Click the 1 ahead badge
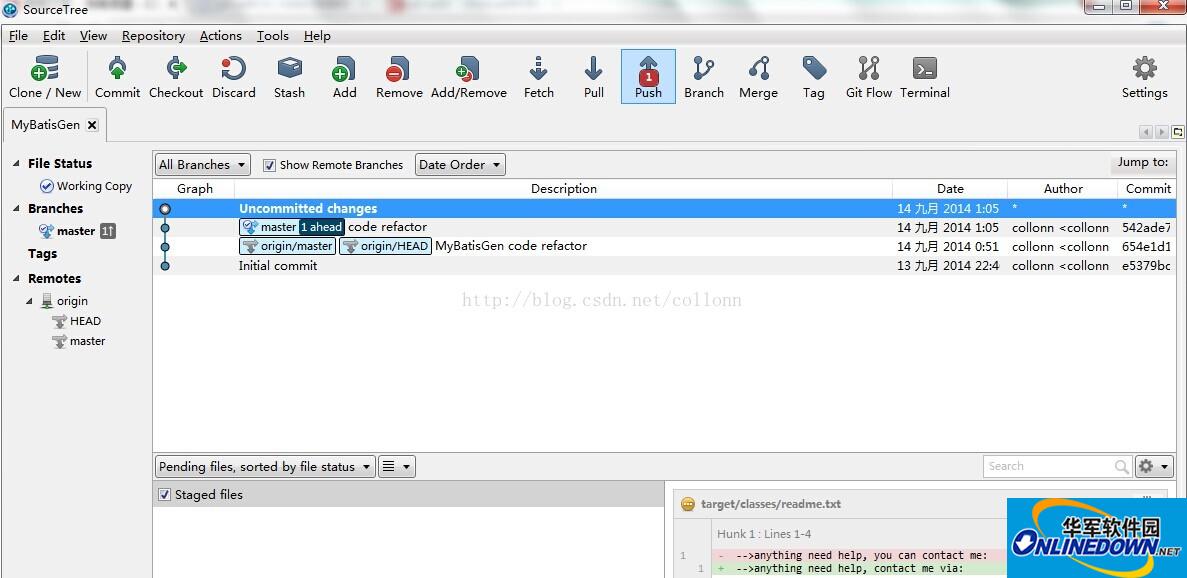The height and width of the screenshot is (578, 1187). click(x=321, y=227)
